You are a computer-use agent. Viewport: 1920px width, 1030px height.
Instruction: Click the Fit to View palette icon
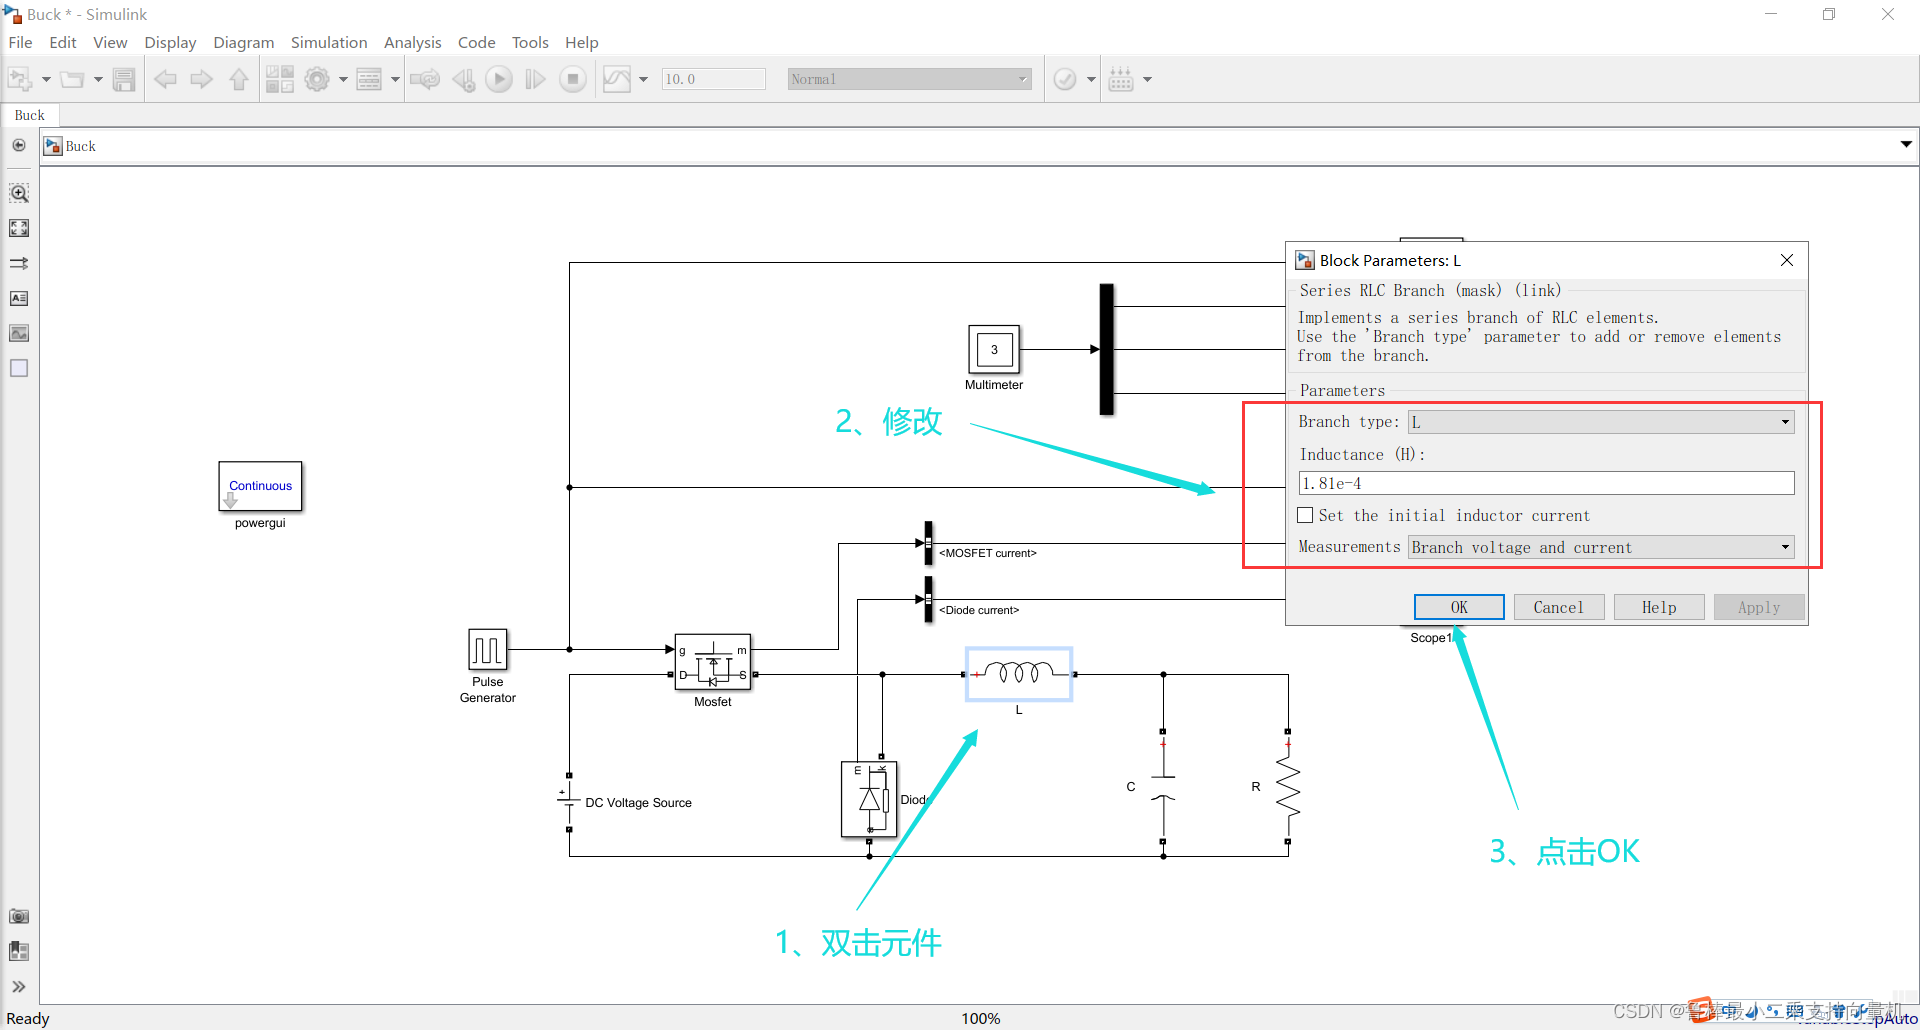(x=19, y=228)
